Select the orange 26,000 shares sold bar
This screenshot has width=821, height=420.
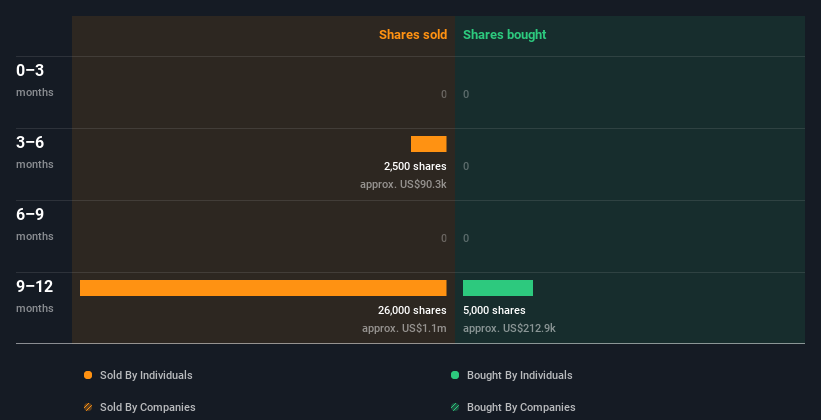click(263, 288)
